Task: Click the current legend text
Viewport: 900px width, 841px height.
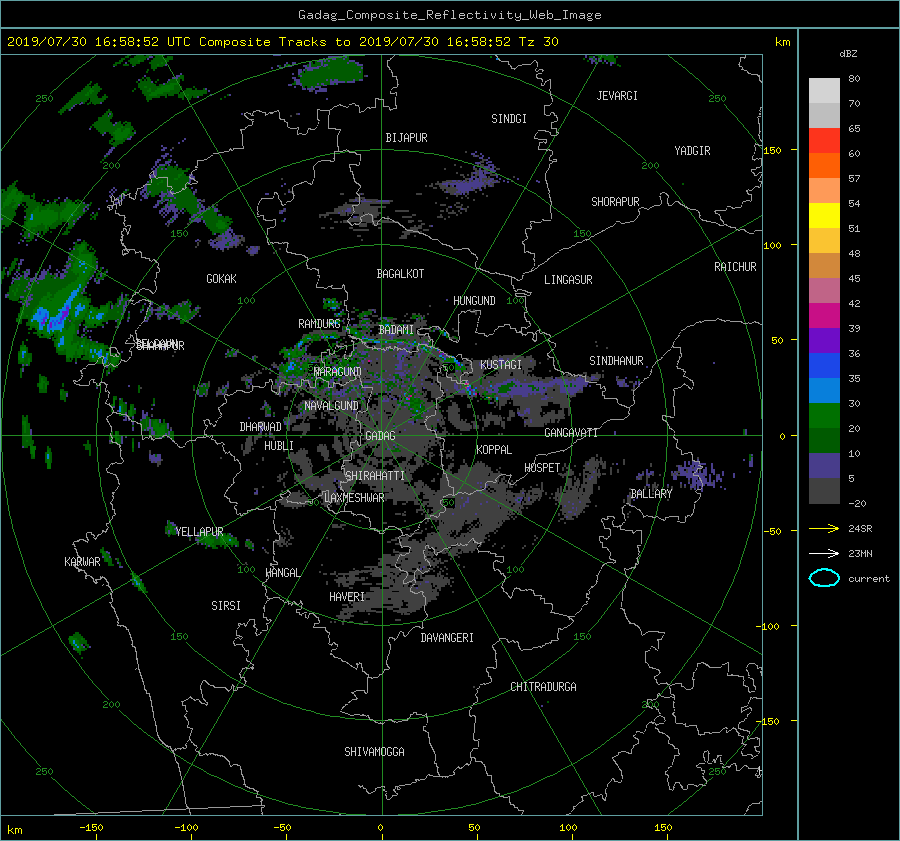Action: [869, 579]
